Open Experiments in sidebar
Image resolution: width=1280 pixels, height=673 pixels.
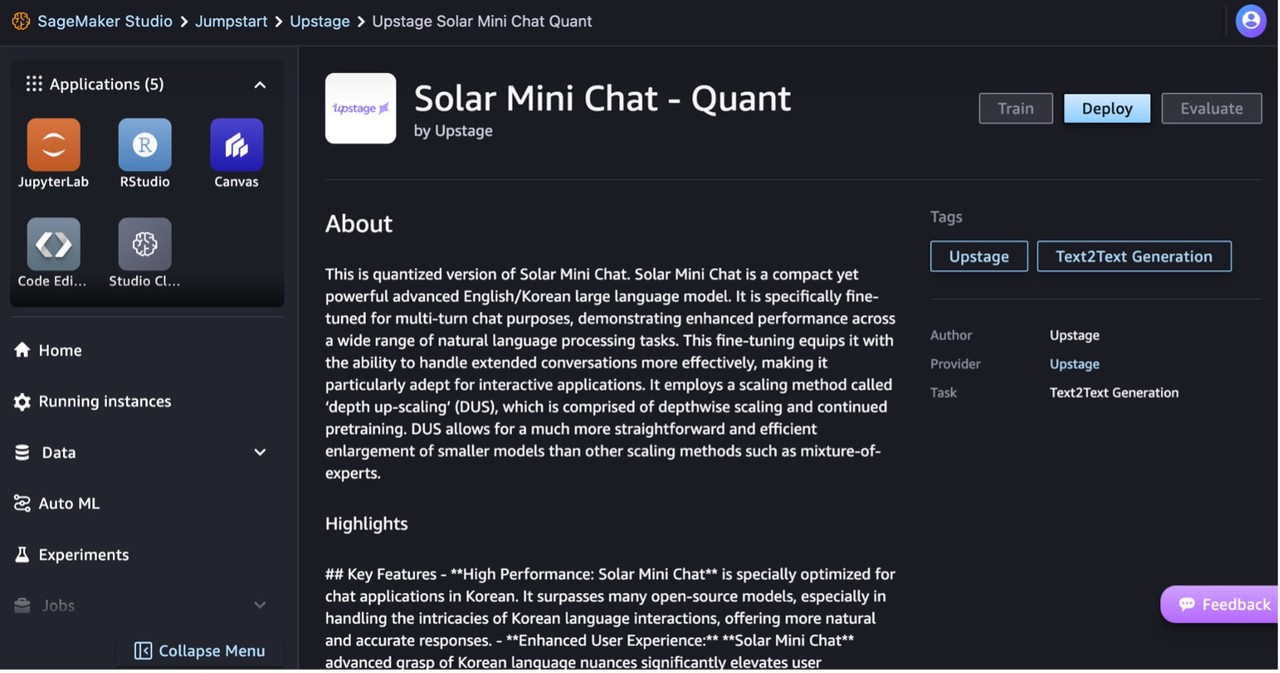tap(83, 554)
